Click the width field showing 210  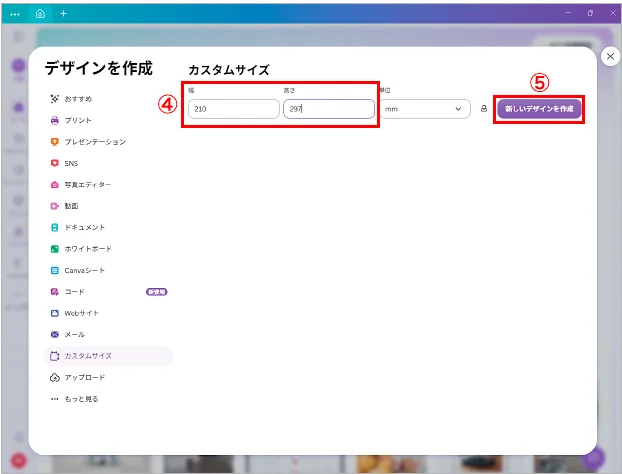click(234, 109)
